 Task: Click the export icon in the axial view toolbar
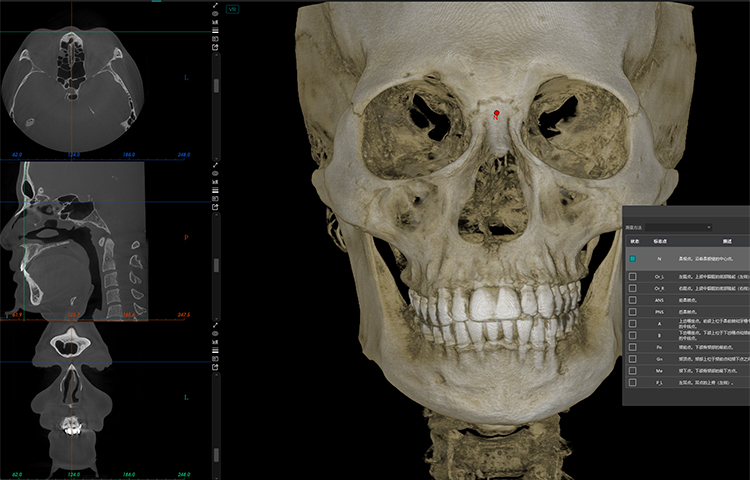coord(217,46)
